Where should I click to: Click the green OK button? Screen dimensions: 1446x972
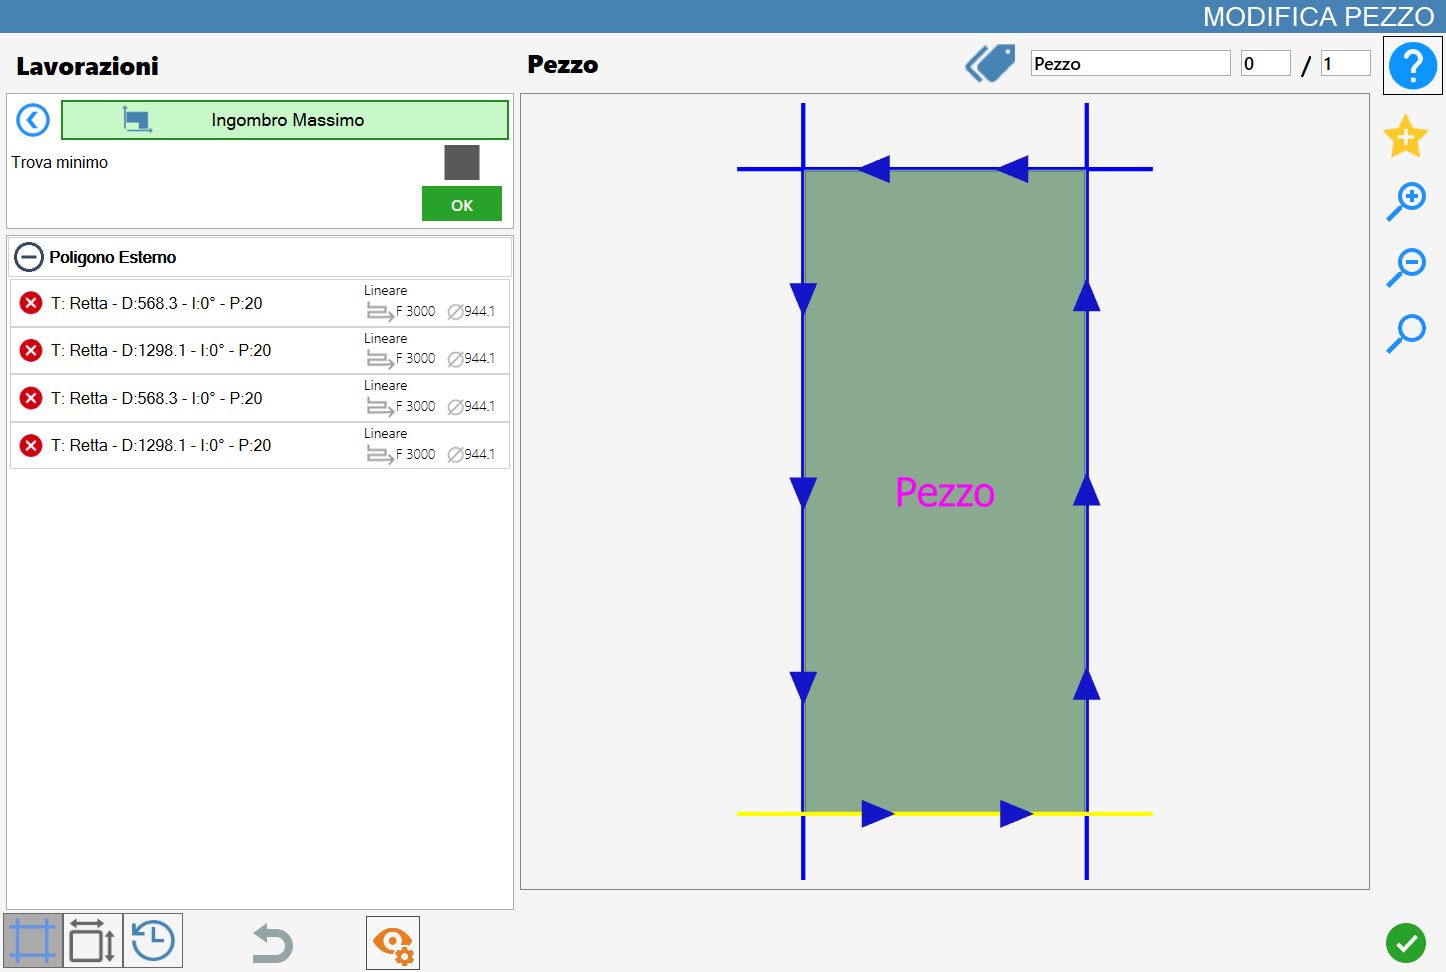pyautogui.click(x=462, y=204)
